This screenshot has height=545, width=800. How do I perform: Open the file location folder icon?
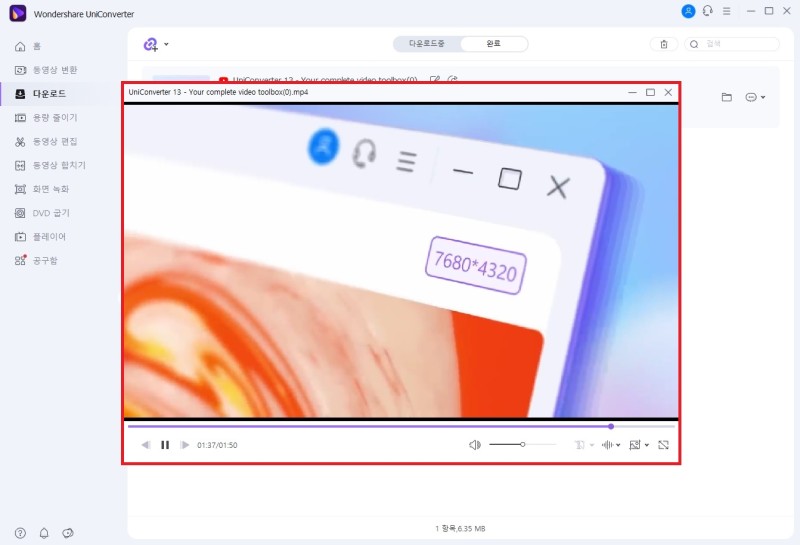point(727,97)
